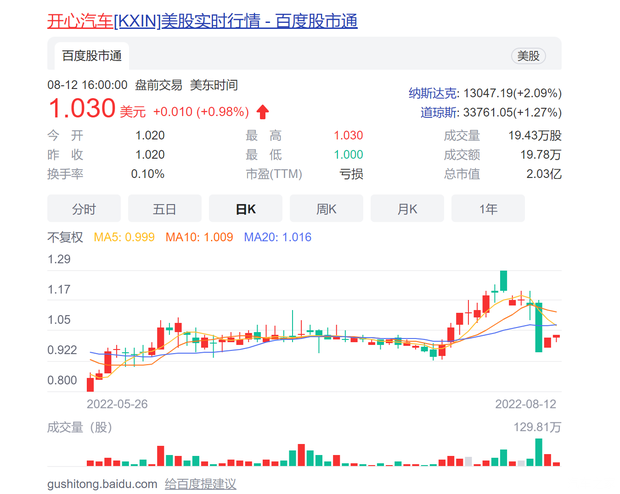Click the volume peak 129.81万 label
This screenshot has width=620, height=494.
click(537, 427)
